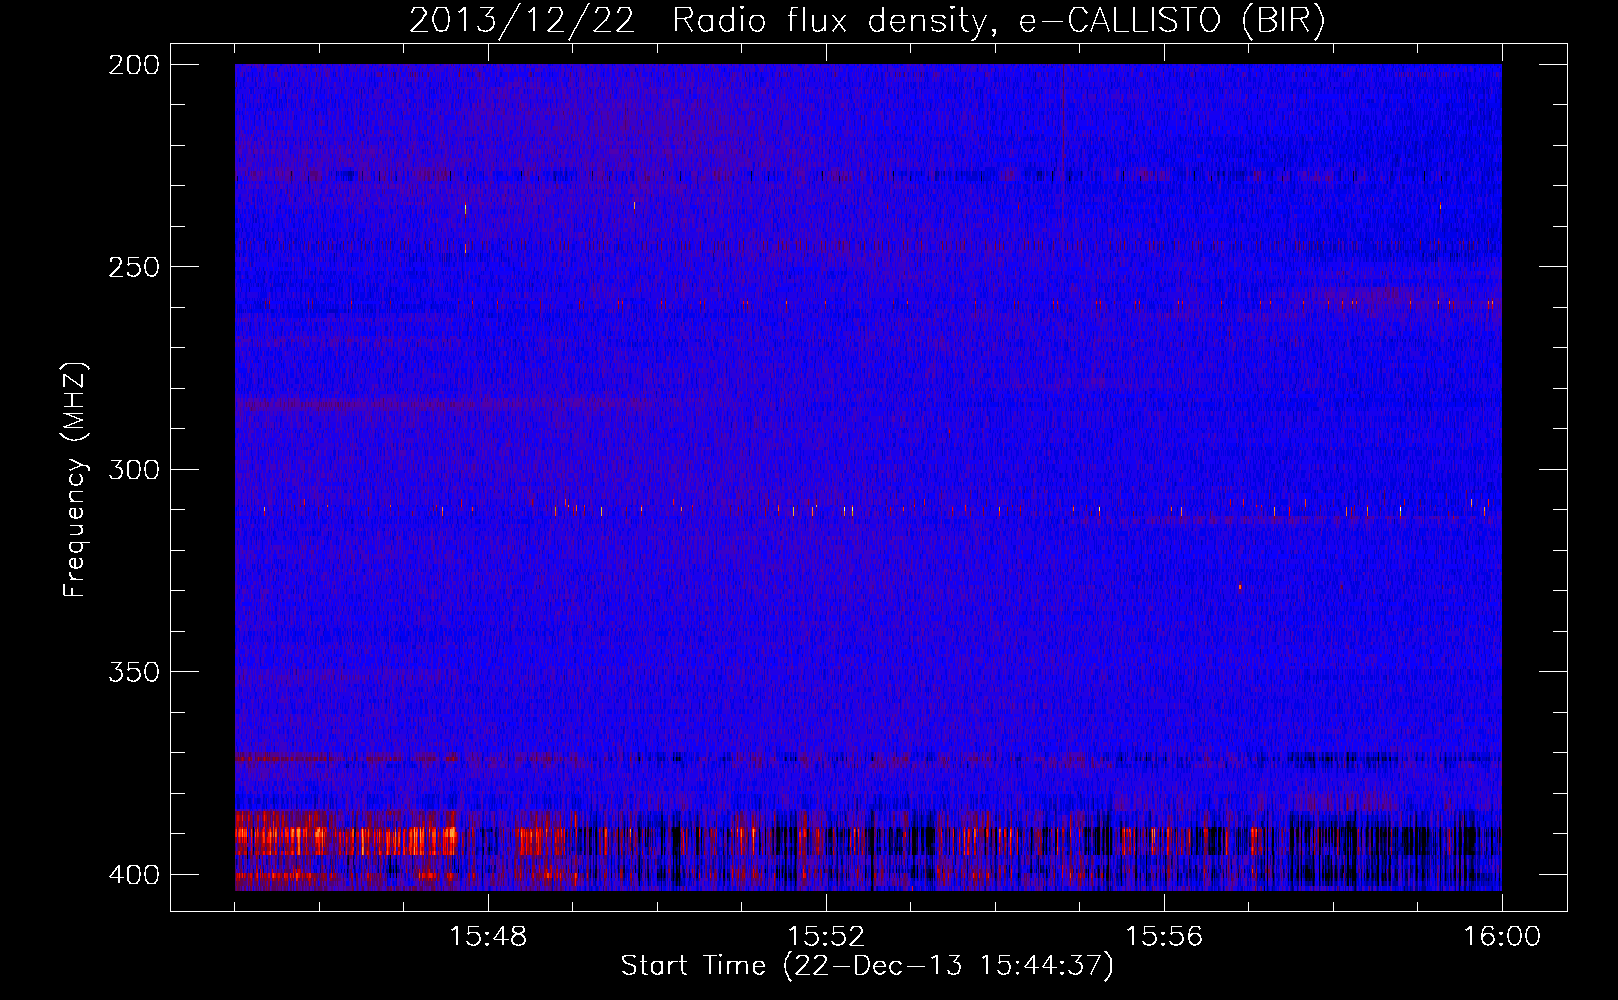
Task: Select the 200 frequency tick label
Action: [133, 65]
